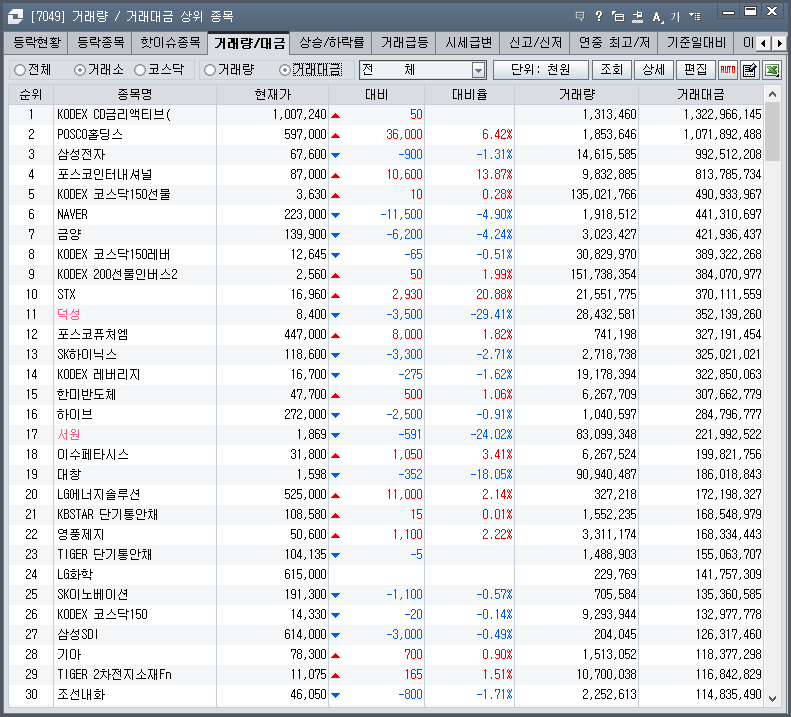Select the pink 서원 stock name
Image resolution: width=791 pixels, height=717 pixels.
point(69,434)
